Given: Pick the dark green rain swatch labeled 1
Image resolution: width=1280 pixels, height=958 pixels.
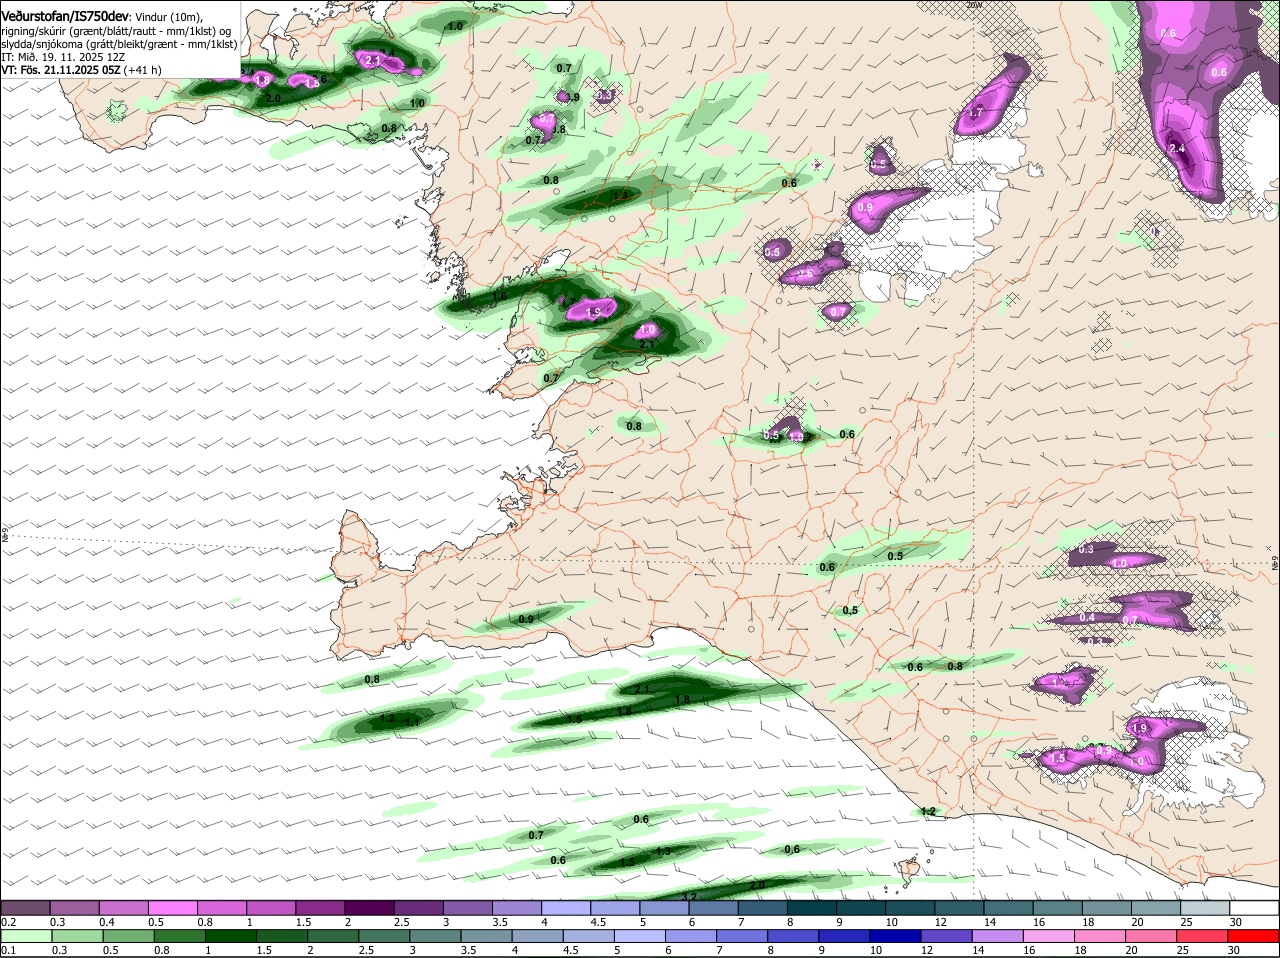Looking at the screenshot, I should click(231, 936).
